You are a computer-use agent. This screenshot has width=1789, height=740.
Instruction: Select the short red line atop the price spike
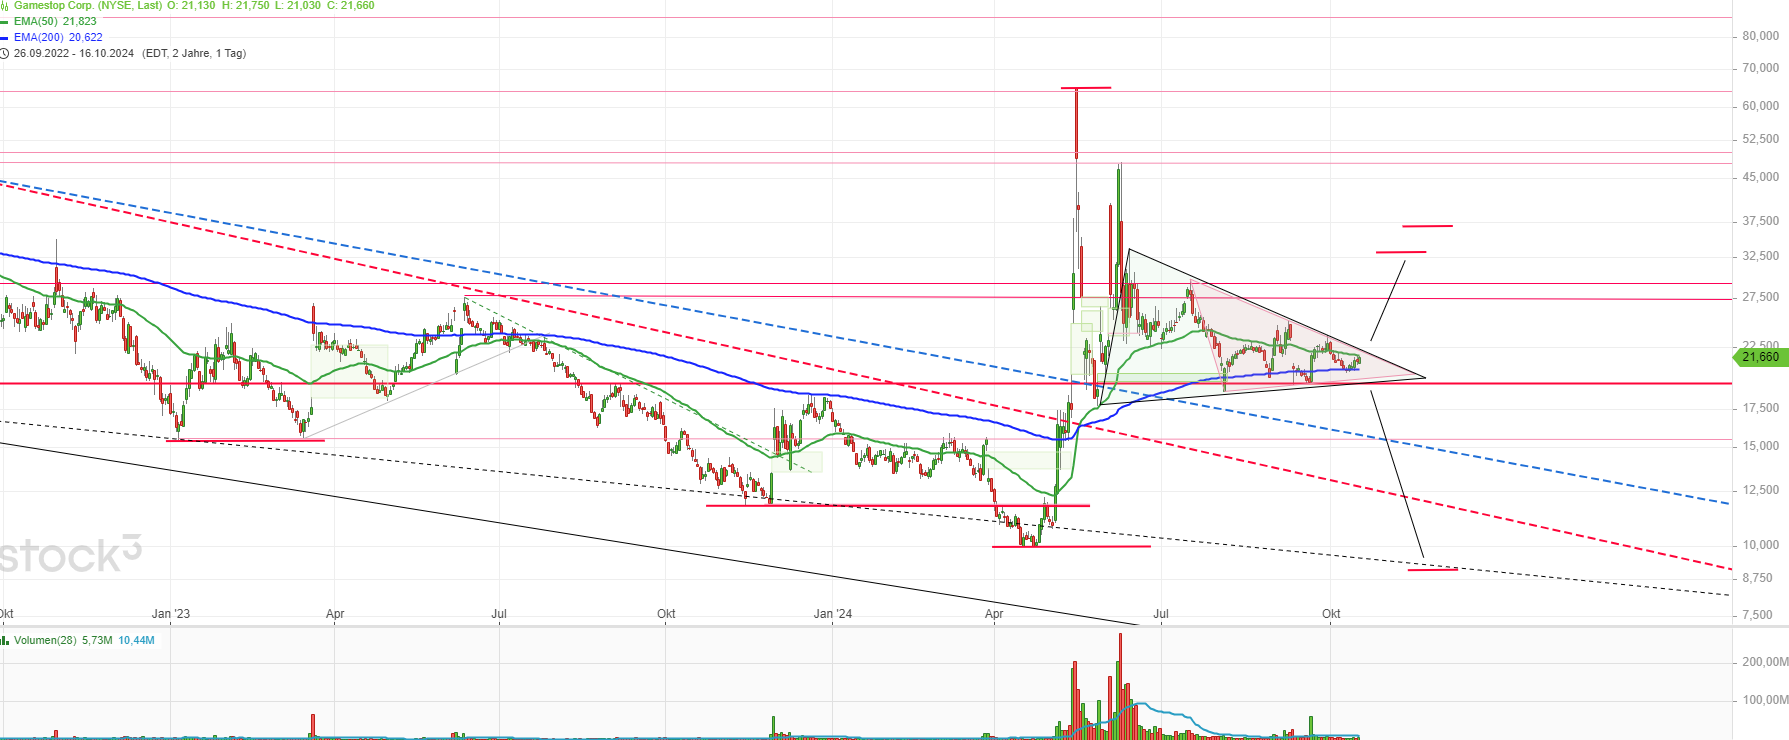(x=1086, y=88)
